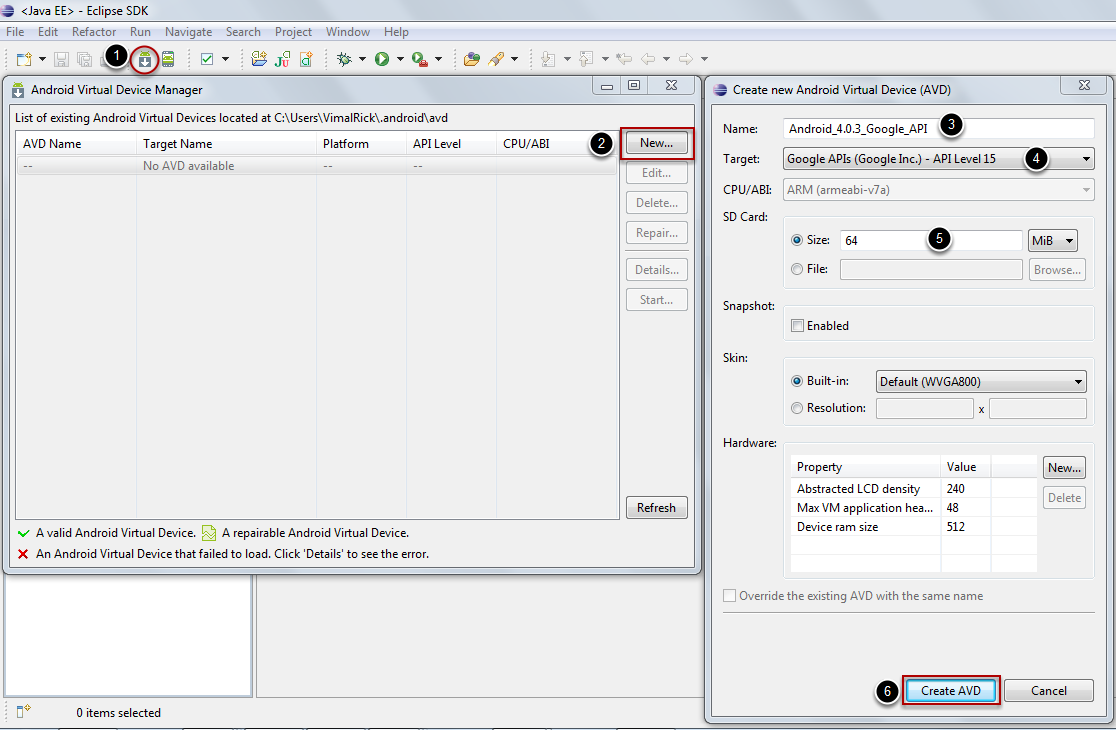Select the Max VM application heap row
Image resolution: width=1116 pixels, height=730 pixels.
[913, 507]
